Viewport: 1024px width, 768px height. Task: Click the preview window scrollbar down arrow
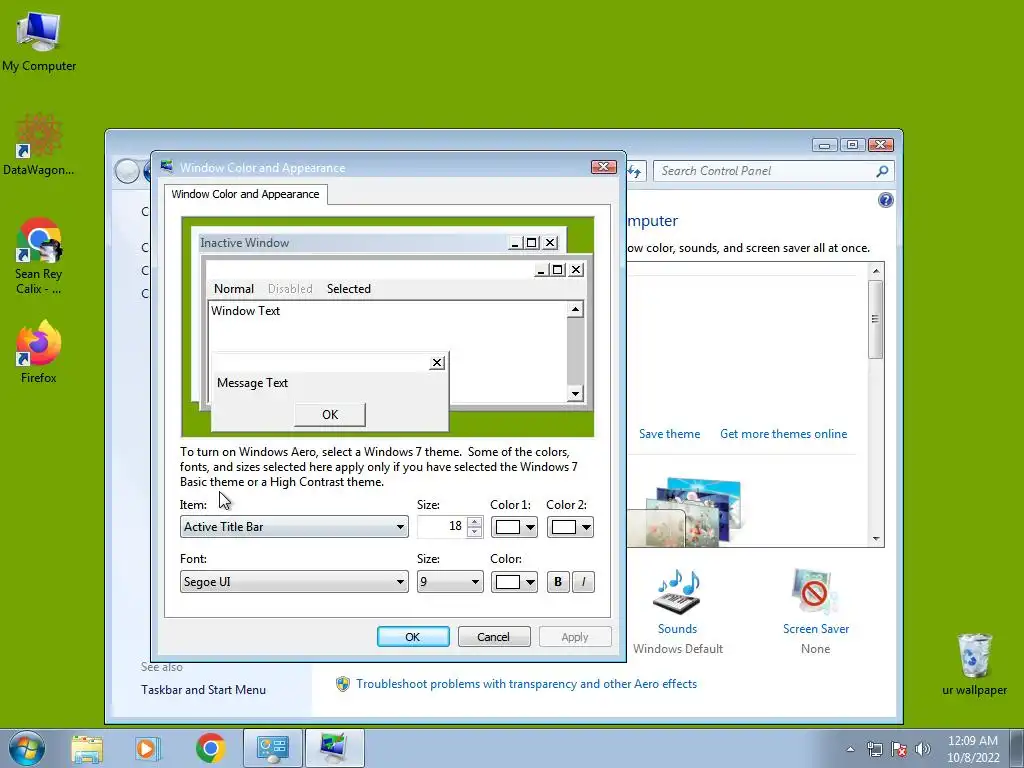click(x=575, y=393)
